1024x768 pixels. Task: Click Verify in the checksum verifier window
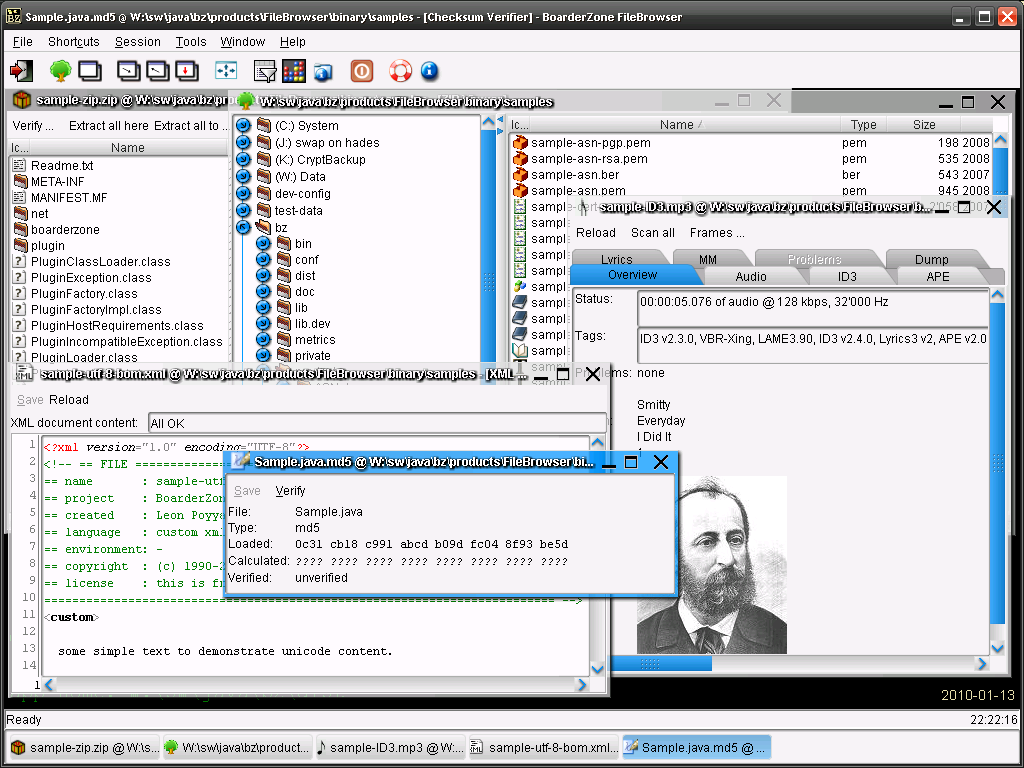click(290, 490)
